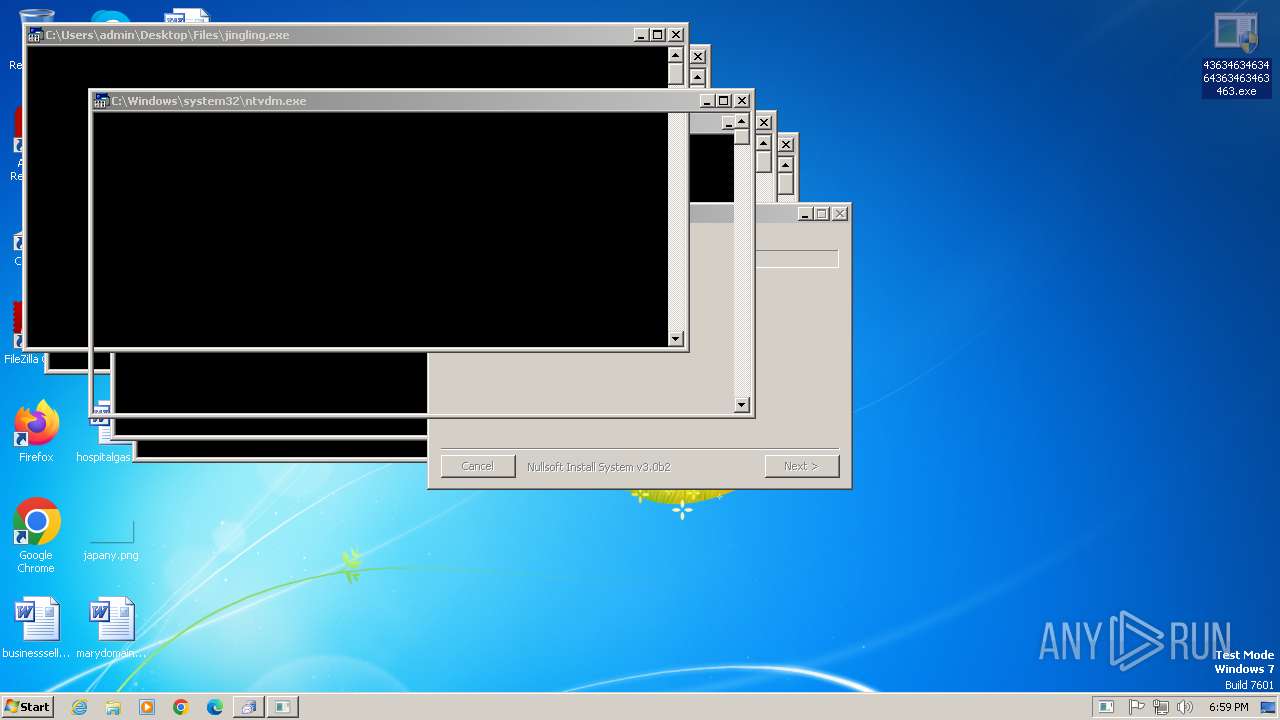
Task: Open the businesssell Word document icon
Action: coord(36,628)
